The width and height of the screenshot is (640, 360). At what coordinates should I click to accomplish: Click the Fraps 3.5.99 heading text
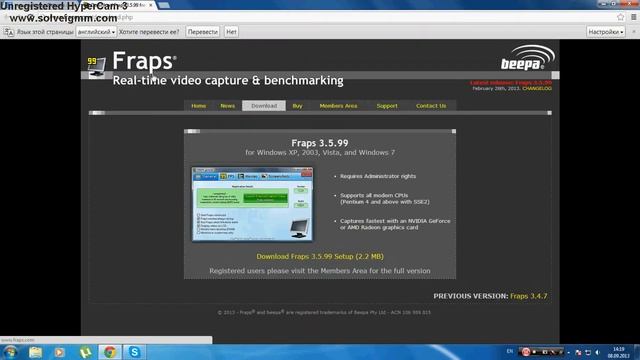pyautogui.click(x=320, y=143)
